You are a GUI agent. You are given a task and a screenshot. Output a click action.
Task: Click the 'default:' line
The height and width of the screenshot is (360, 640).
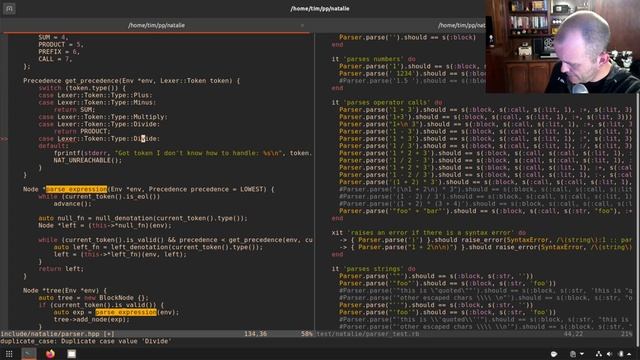53,146
